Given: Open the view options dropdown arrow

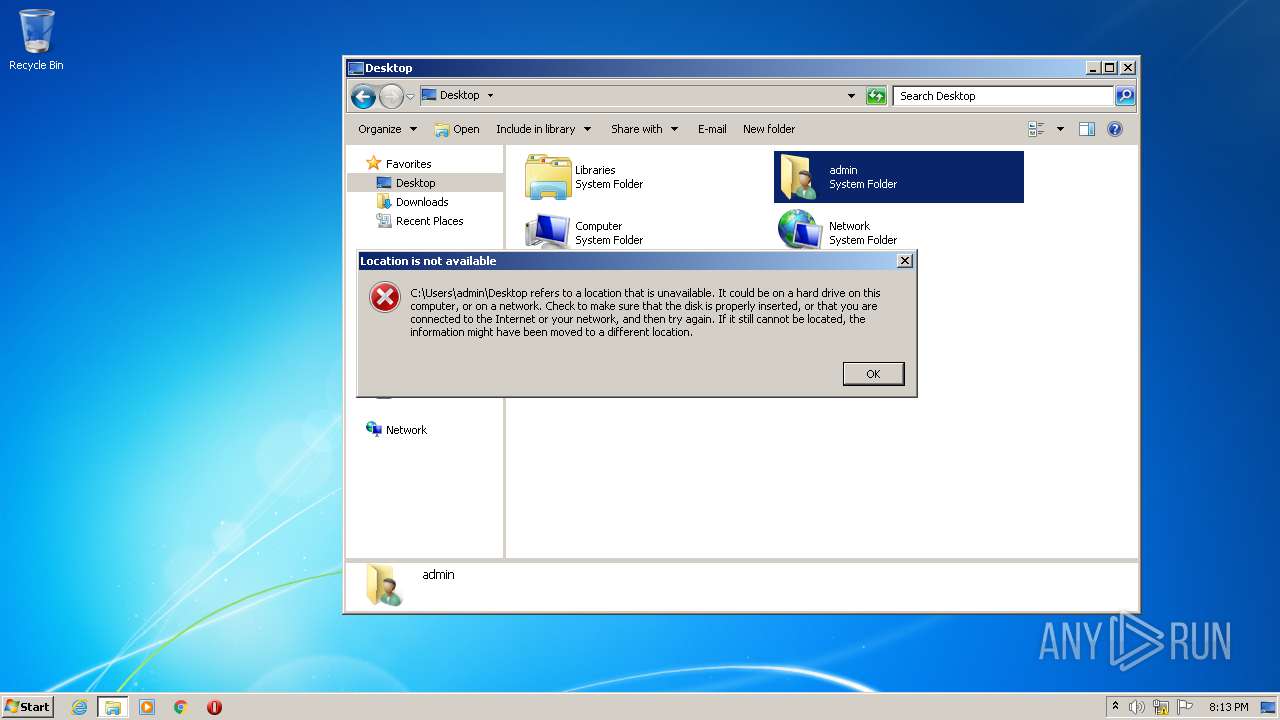Looking at the screenshot, I should click(1060, 129).
